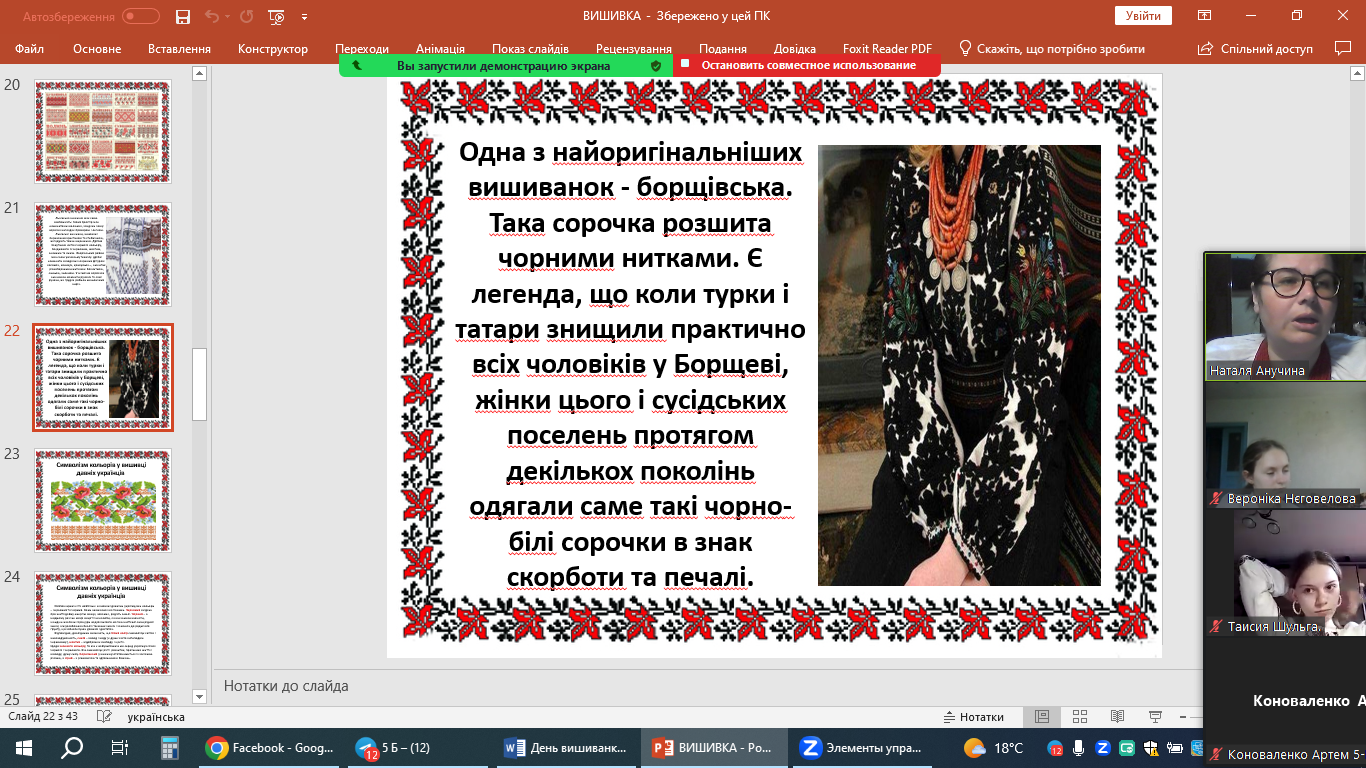The width and height of the screenshot is (1366, 768).
Task: Open Task View on the taskbar
Action: click(x=119, y=748)
